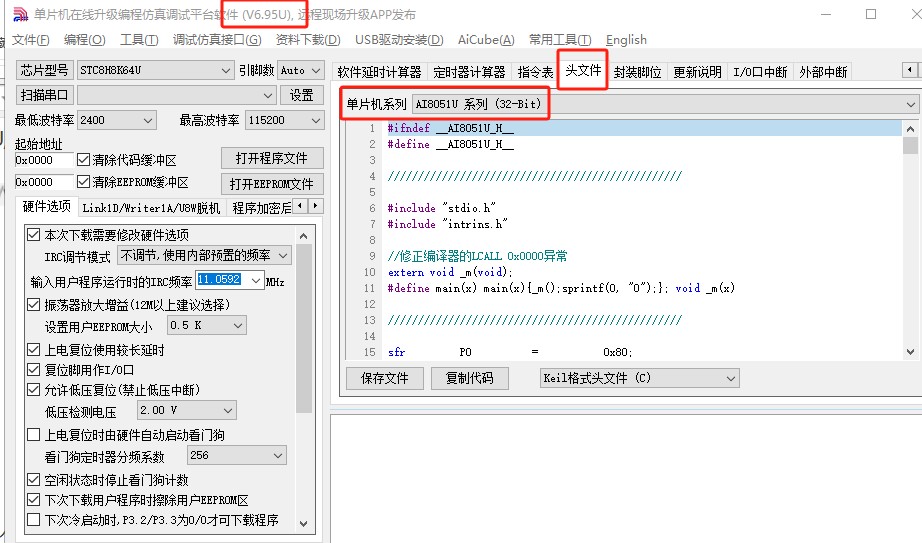Image resolution: width=922 pixels, height=543 pixels.
Task: Switch to 更新说明 tab
Action: tap(697, 72)
